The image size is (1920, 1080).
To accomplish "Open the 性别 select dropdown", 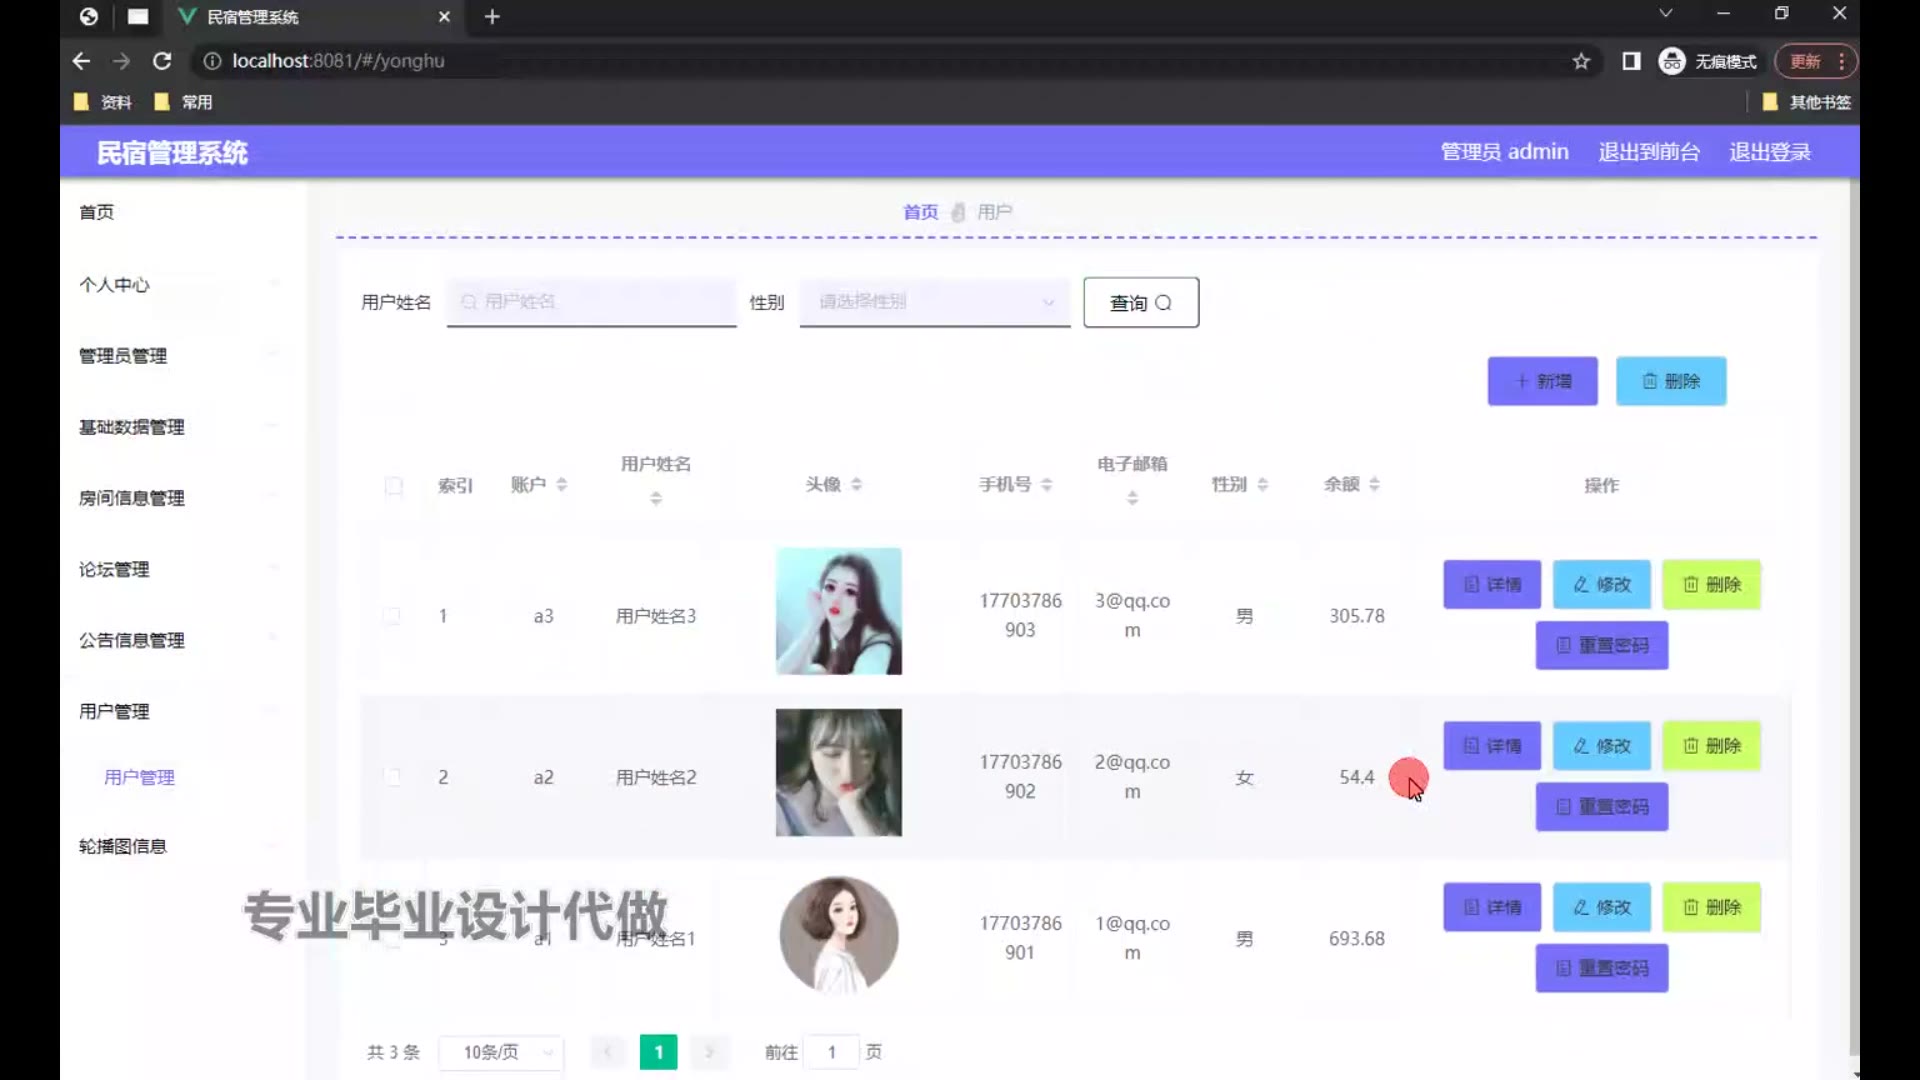I will point(934,302).
